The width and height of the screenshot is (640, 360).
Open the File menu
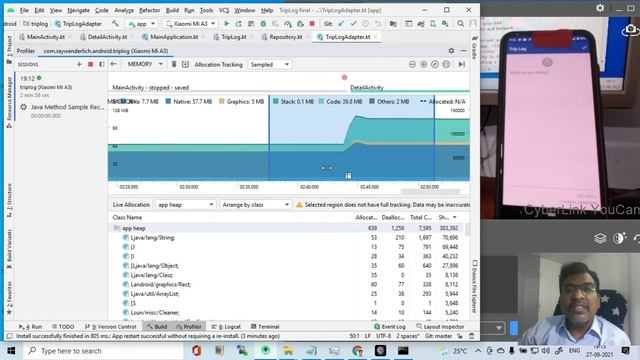pos(24,10)
